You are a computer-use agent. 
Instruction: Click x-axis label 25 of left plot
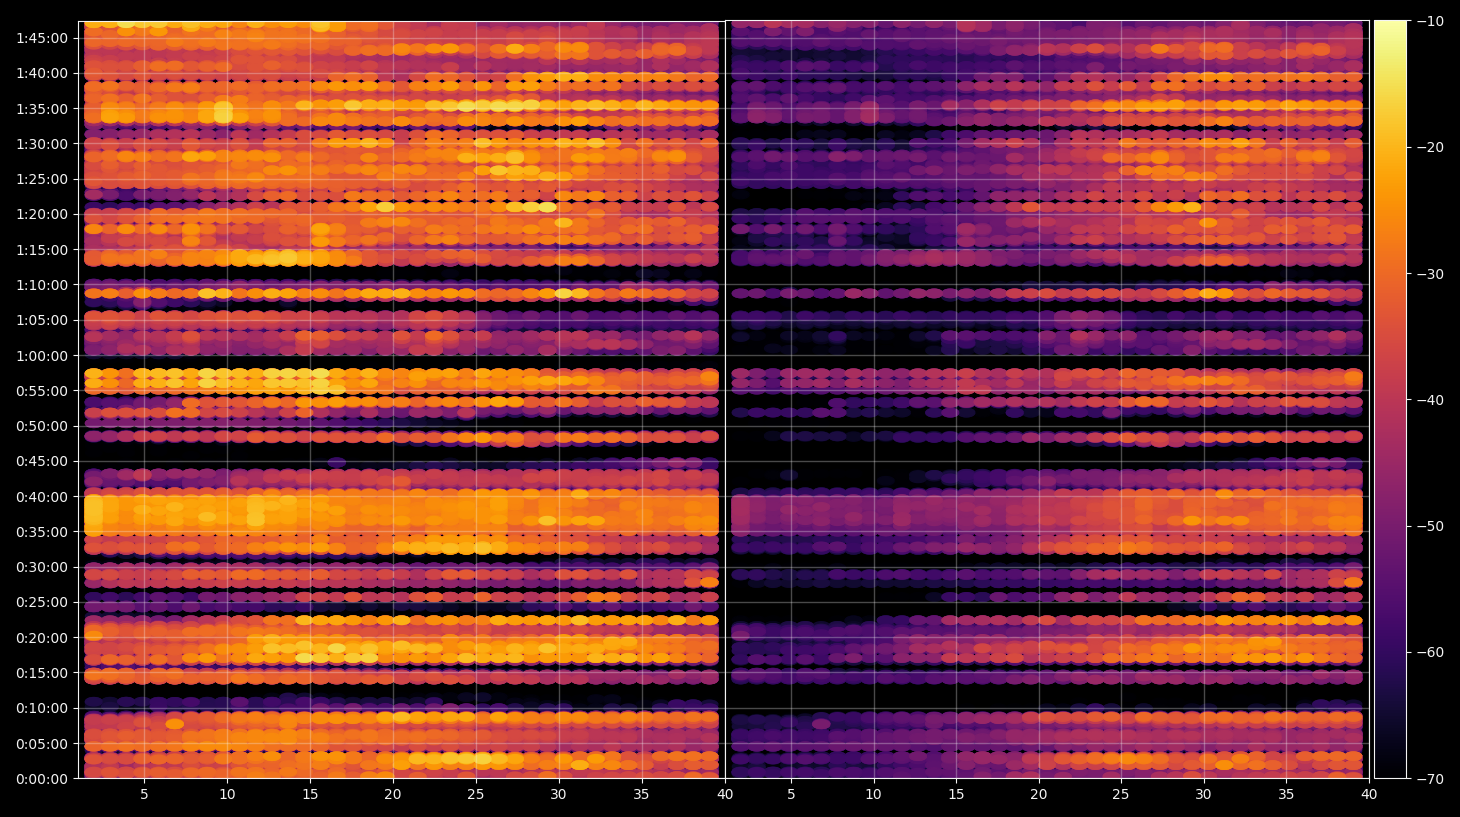(476, 795)
